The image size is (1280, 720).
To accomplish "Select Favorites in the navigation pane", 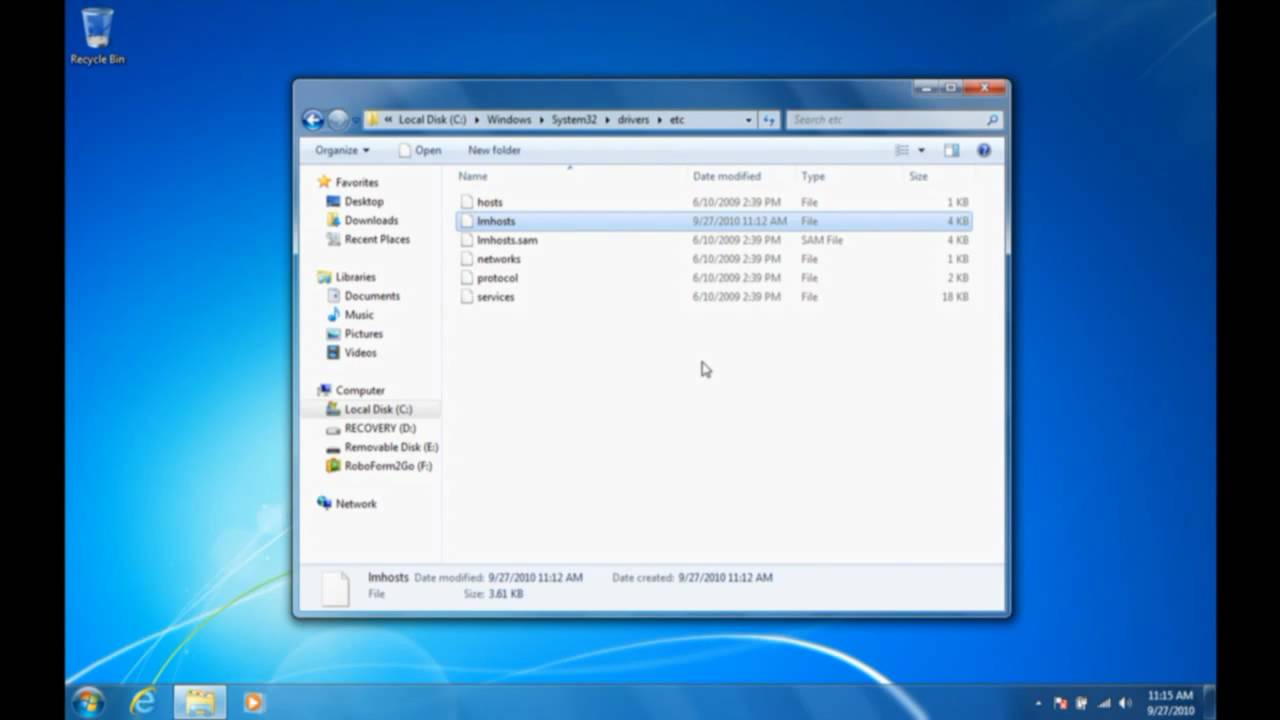I will point(357,182).
